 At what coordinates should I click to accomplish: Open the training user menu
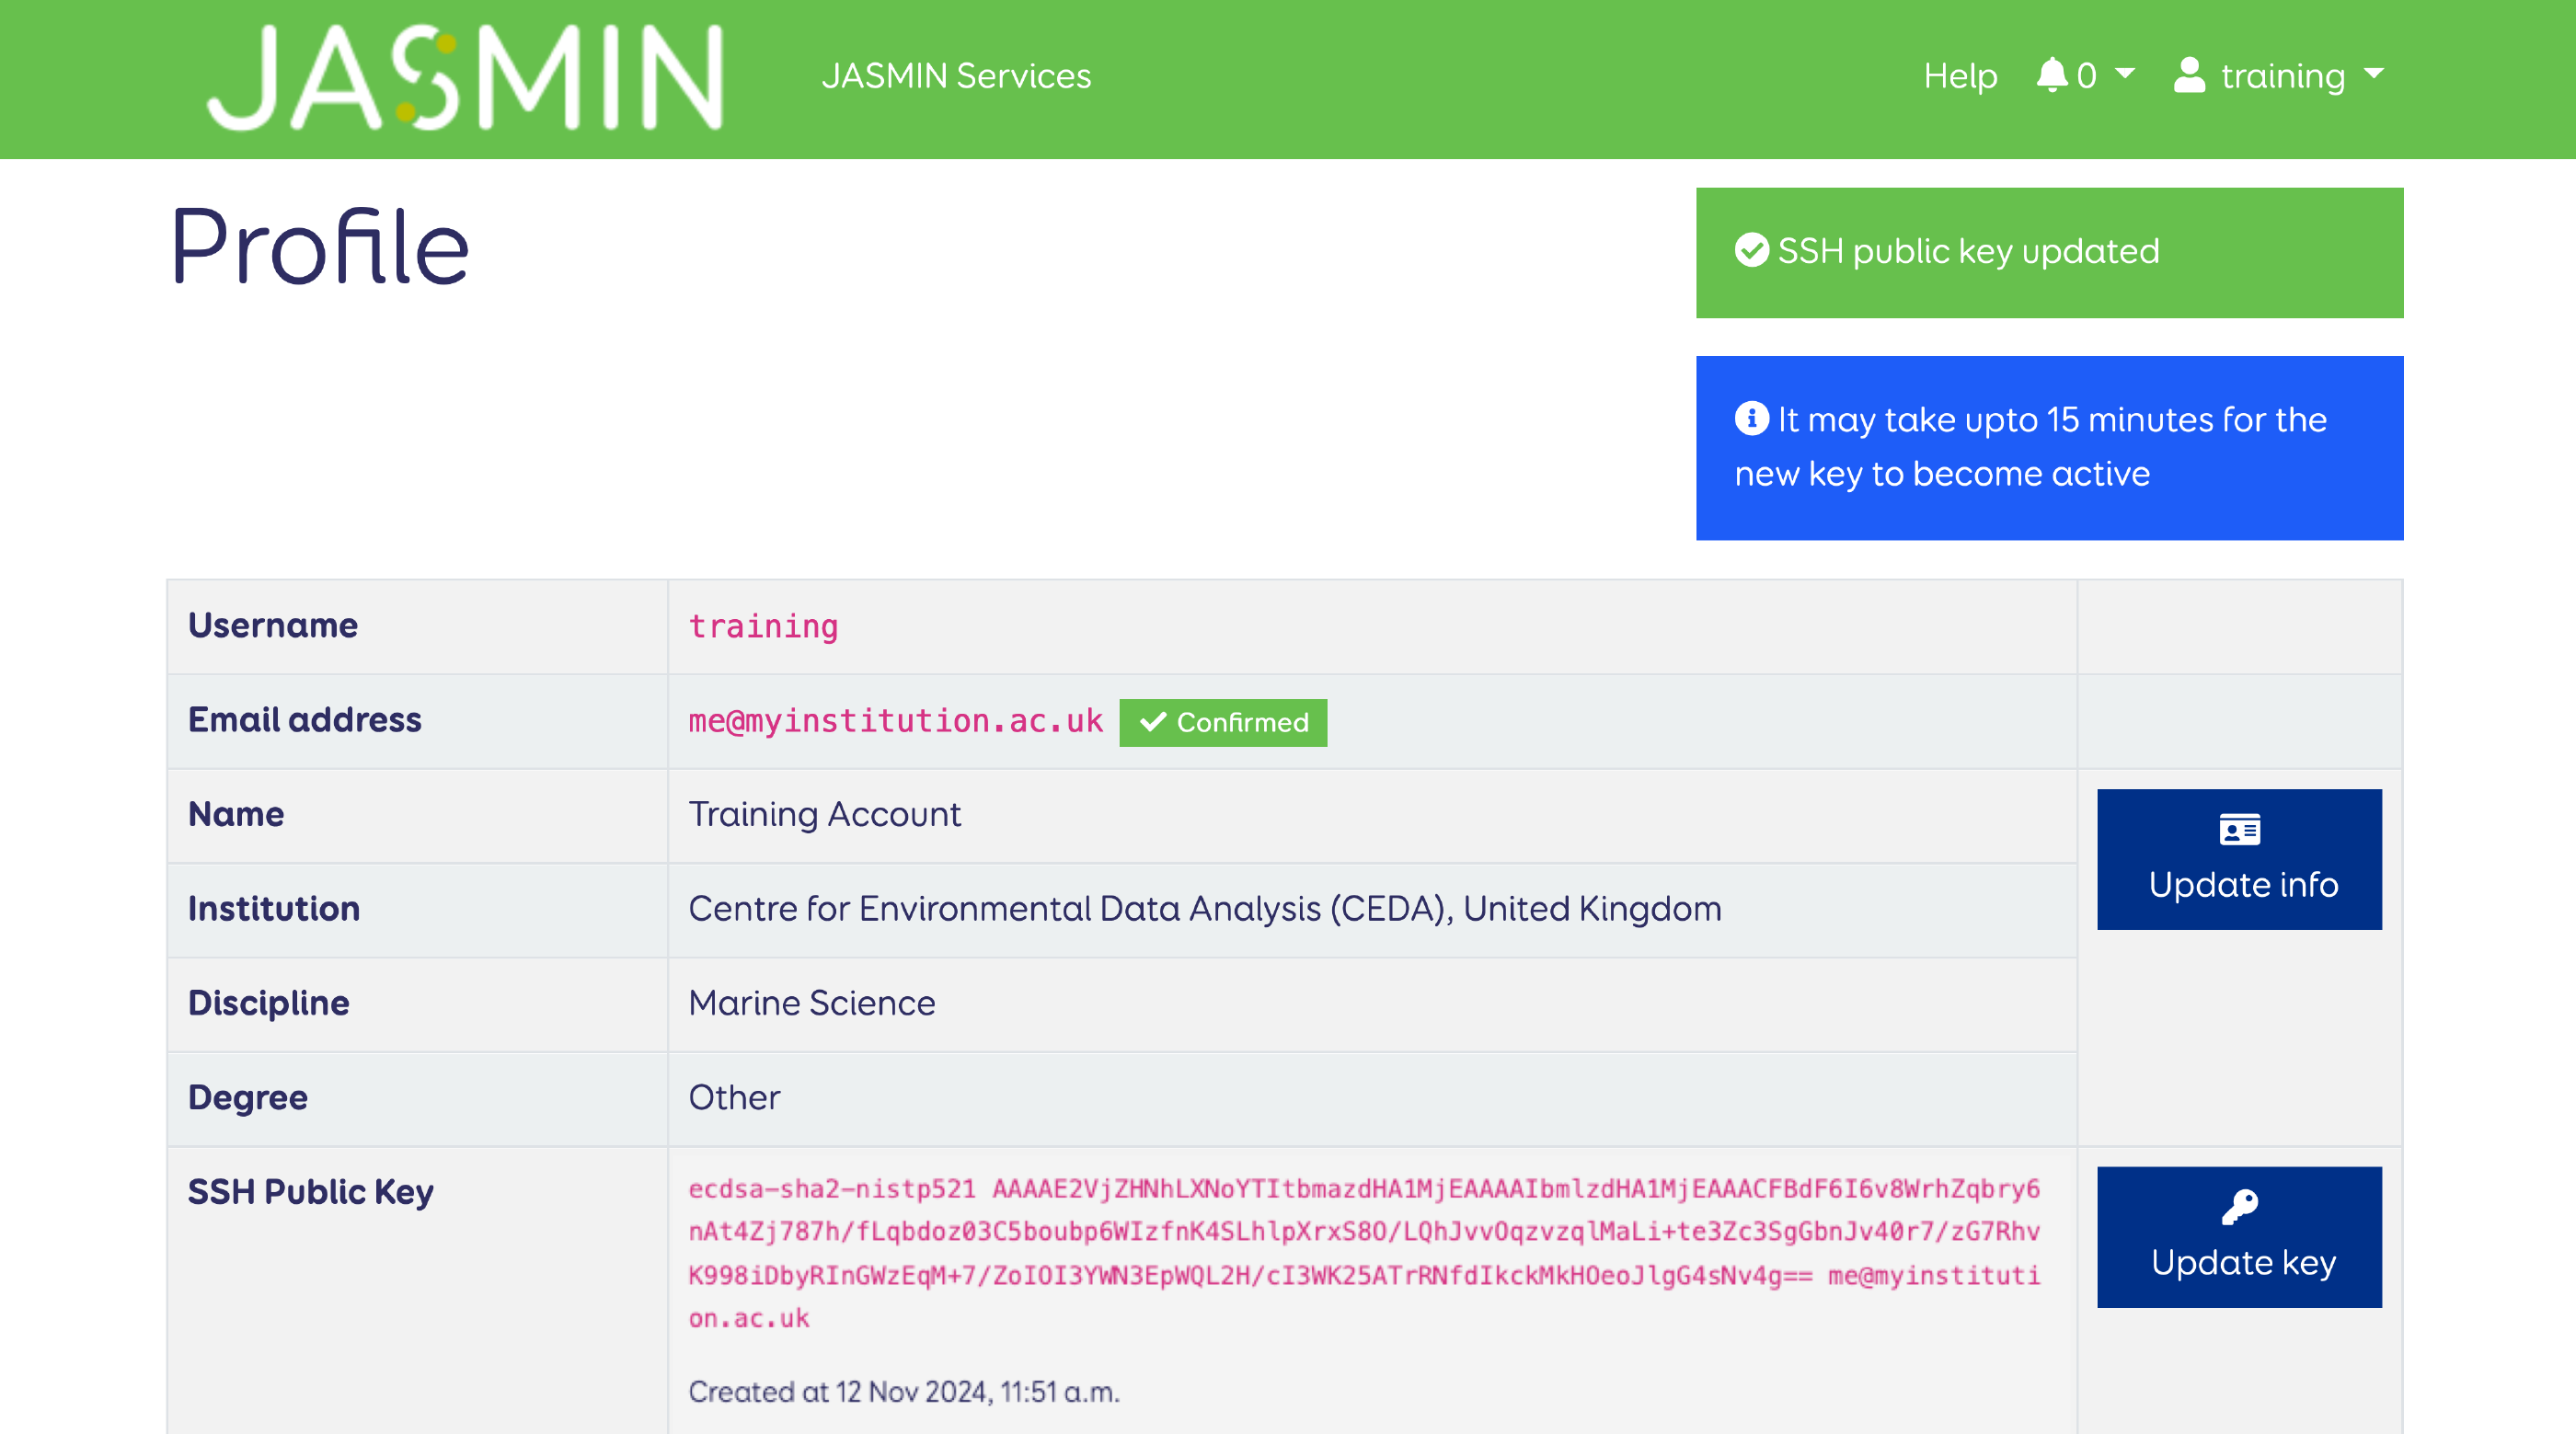coord(2280,76)
